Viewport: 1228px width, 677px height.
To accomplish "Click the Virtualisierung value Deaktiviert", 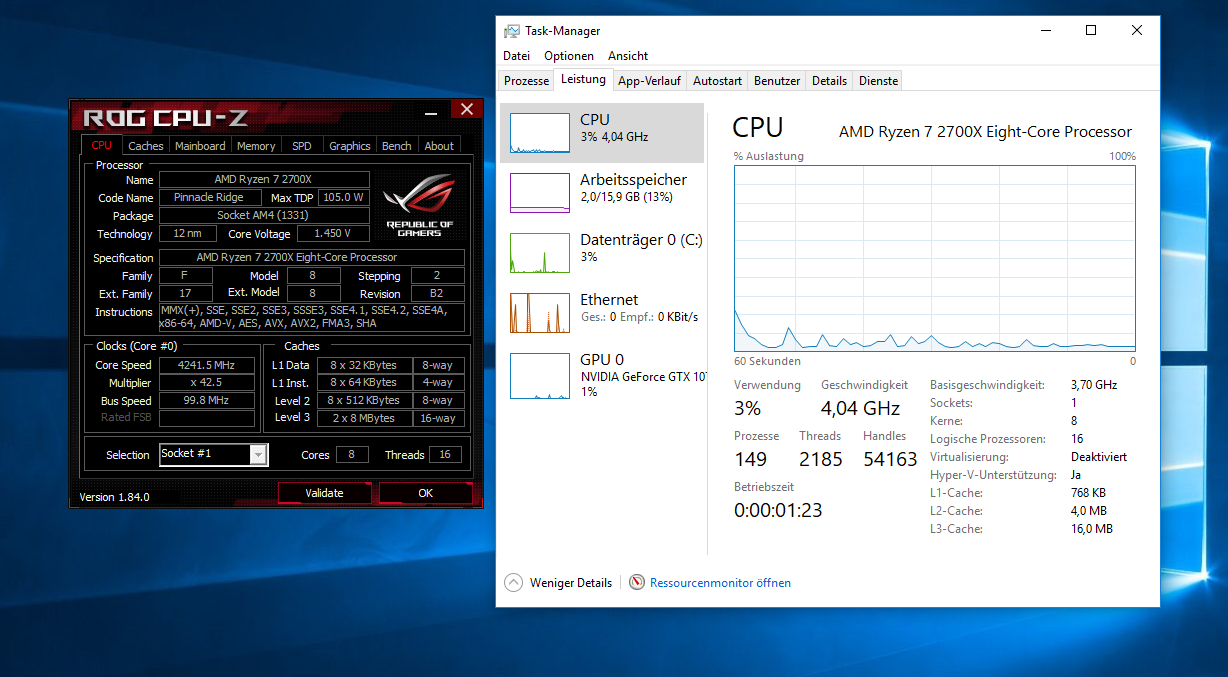I will click(1099, 457).
